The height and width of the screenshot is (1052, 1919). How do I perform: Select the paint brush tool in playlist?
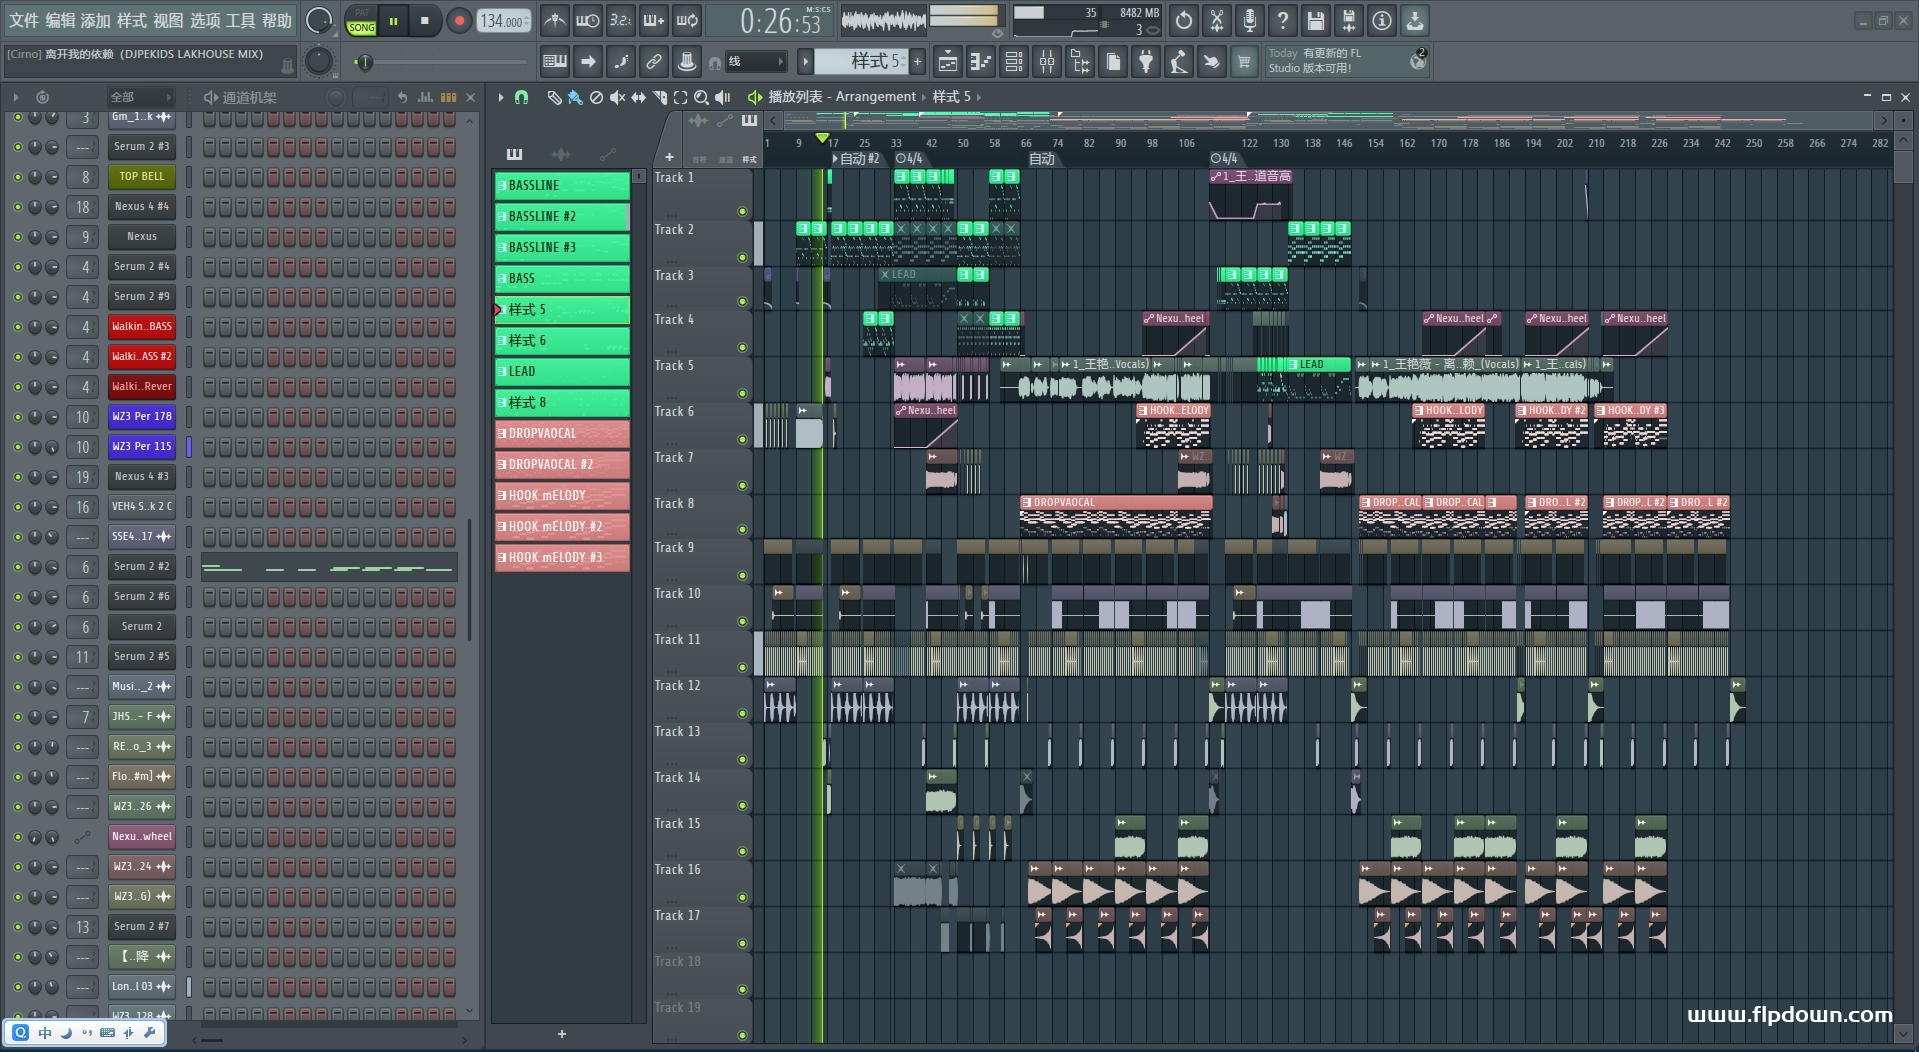click(575, 97)
